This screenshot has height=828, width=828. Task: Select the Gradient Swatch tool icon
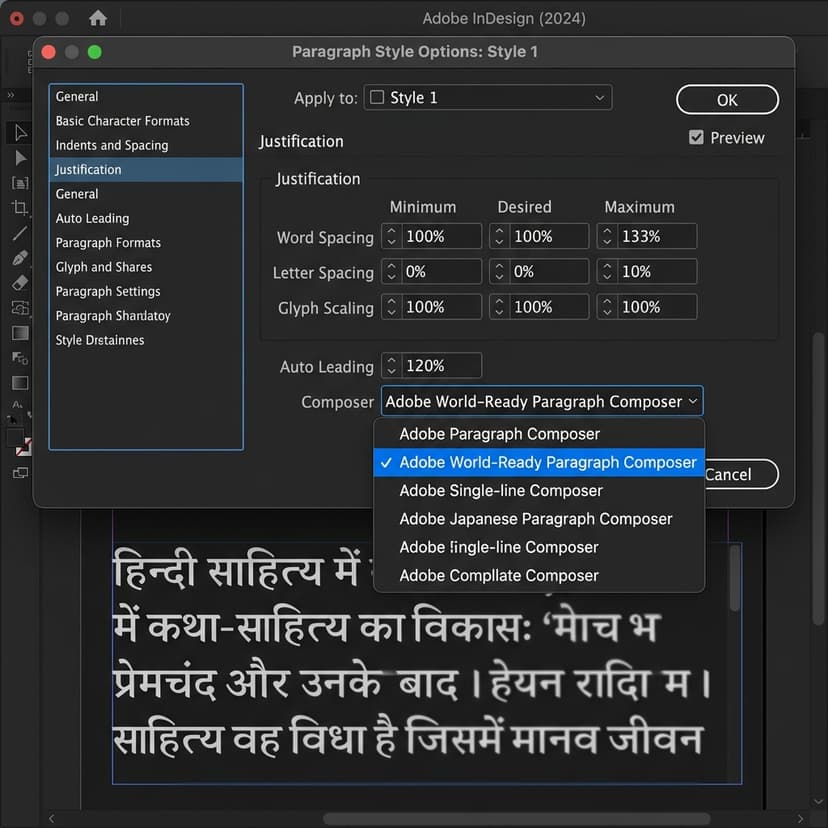point(20,383)
